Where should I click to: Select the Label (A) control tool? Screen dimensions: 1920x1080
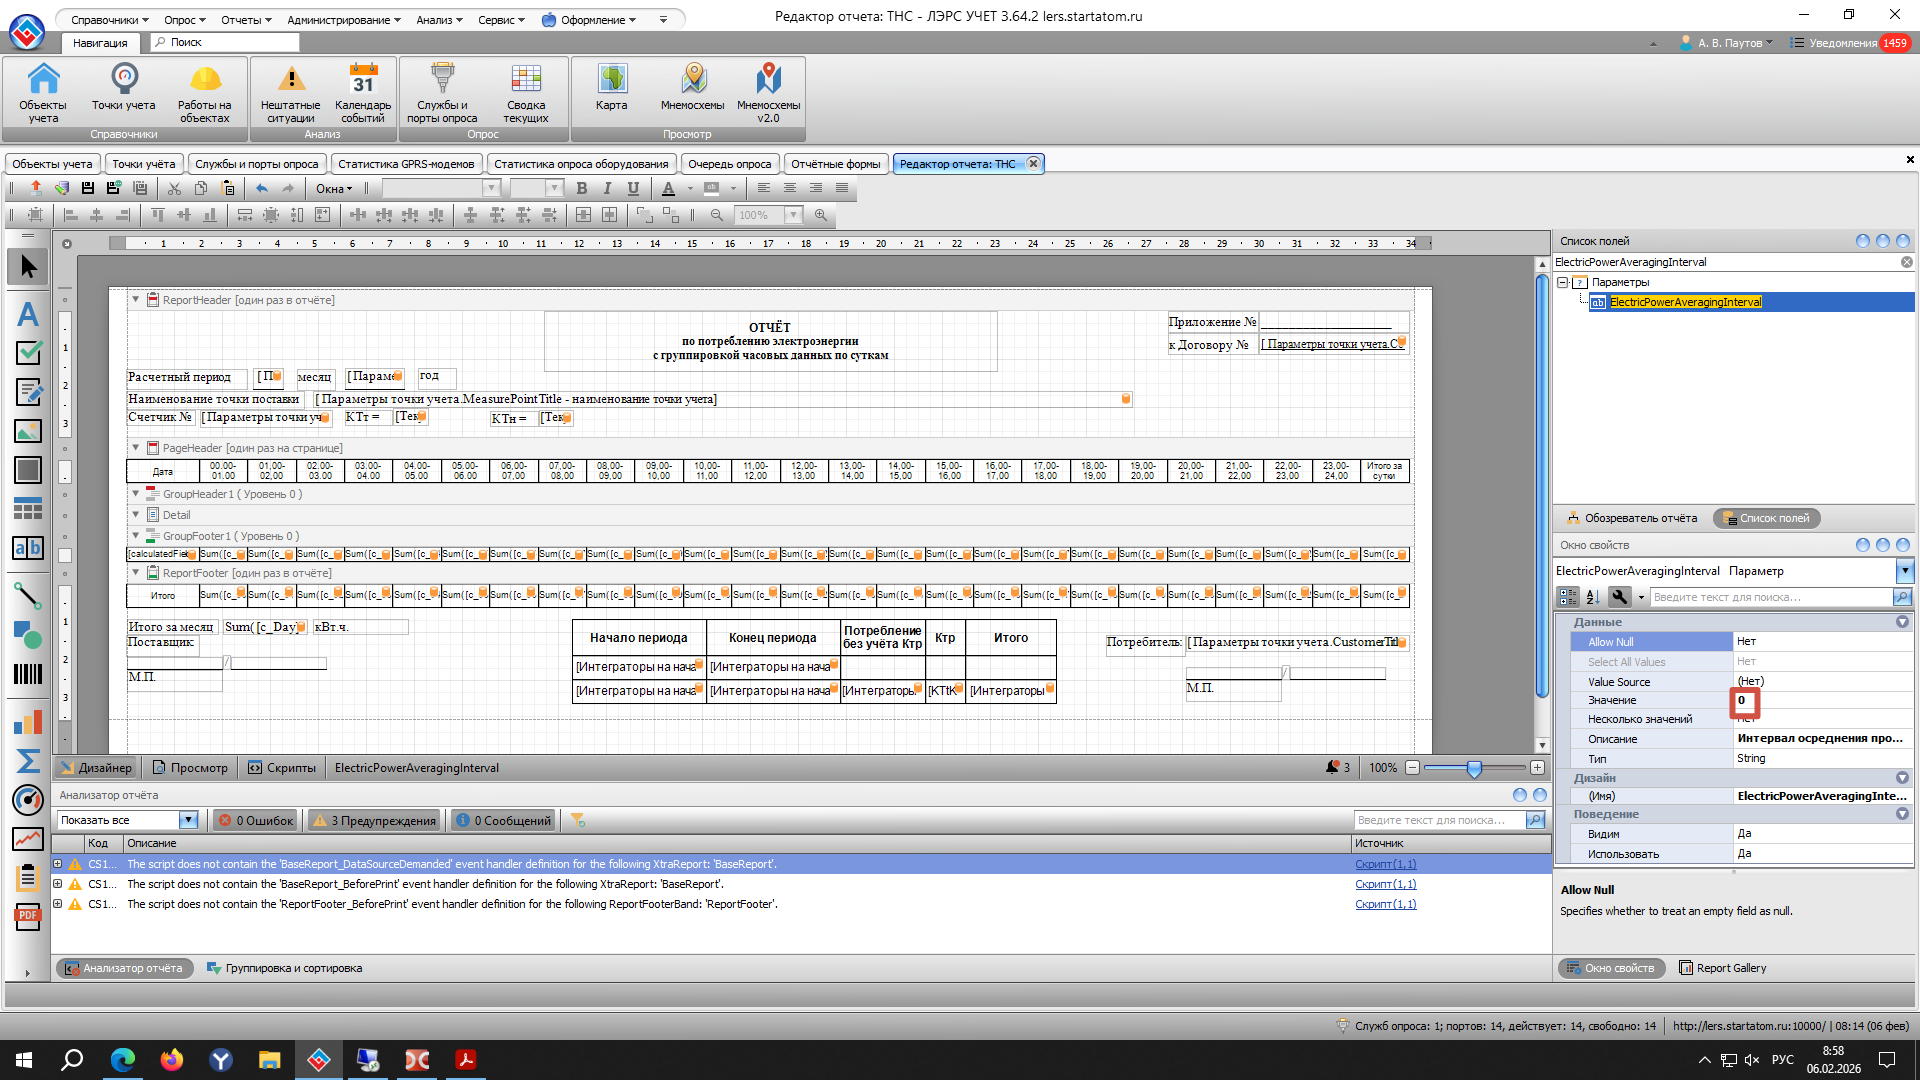point(28,315)
